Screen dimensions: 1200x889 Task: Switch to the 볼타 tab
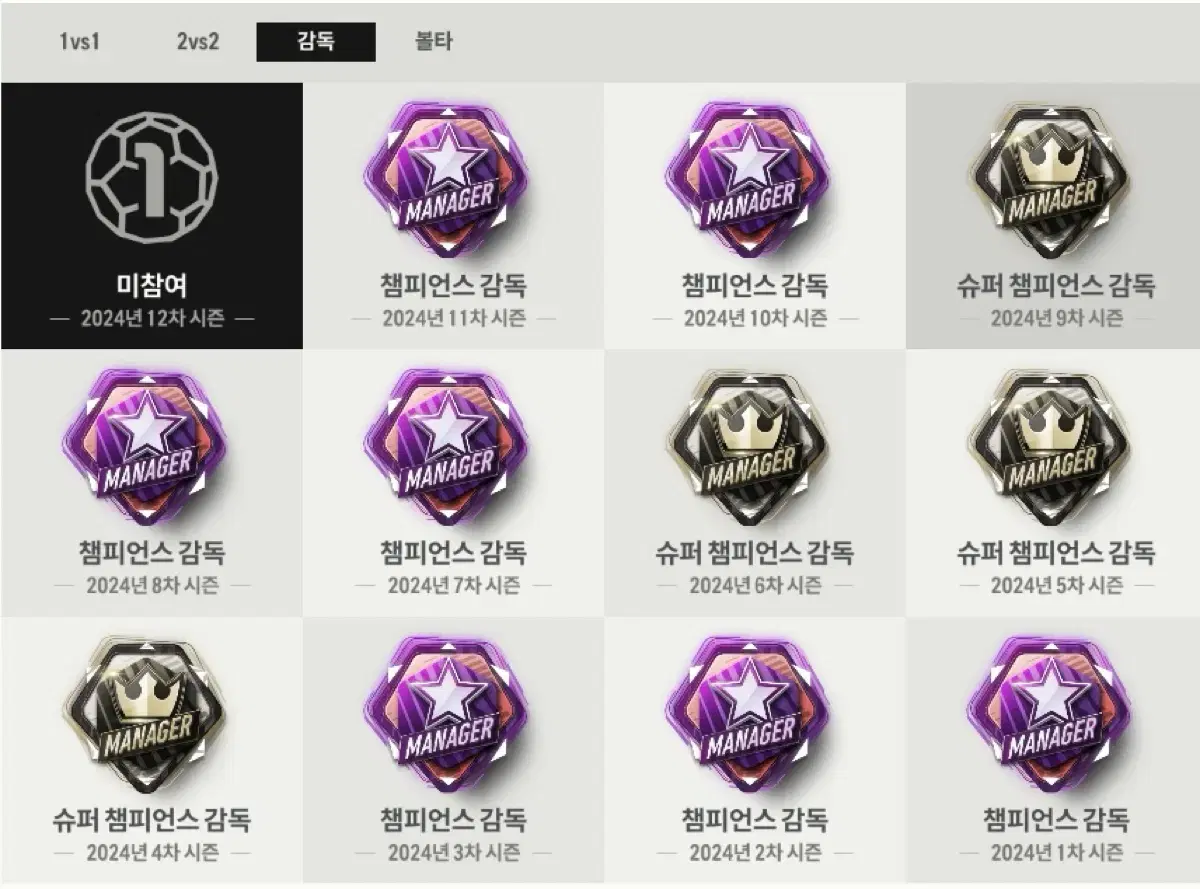(433, 42)
